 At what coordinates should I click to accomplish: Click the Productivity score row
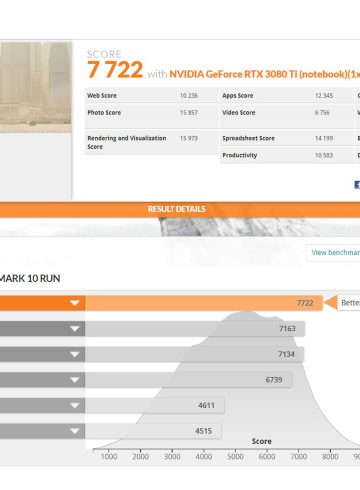pos(287,155)
